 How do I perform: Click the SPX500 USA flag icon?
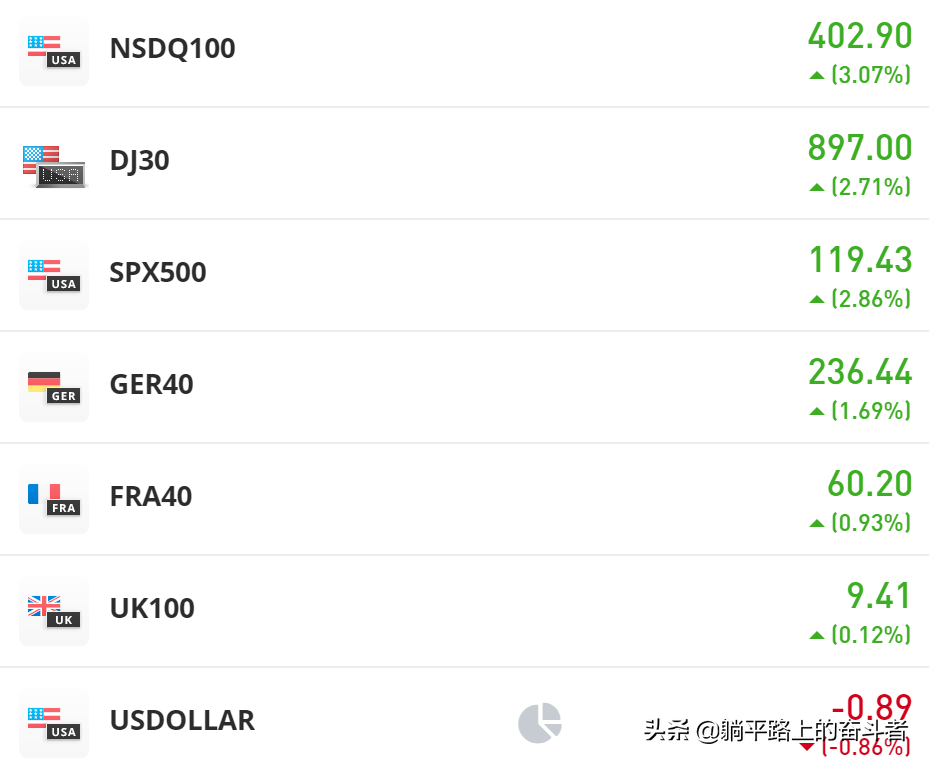(54, 274)
